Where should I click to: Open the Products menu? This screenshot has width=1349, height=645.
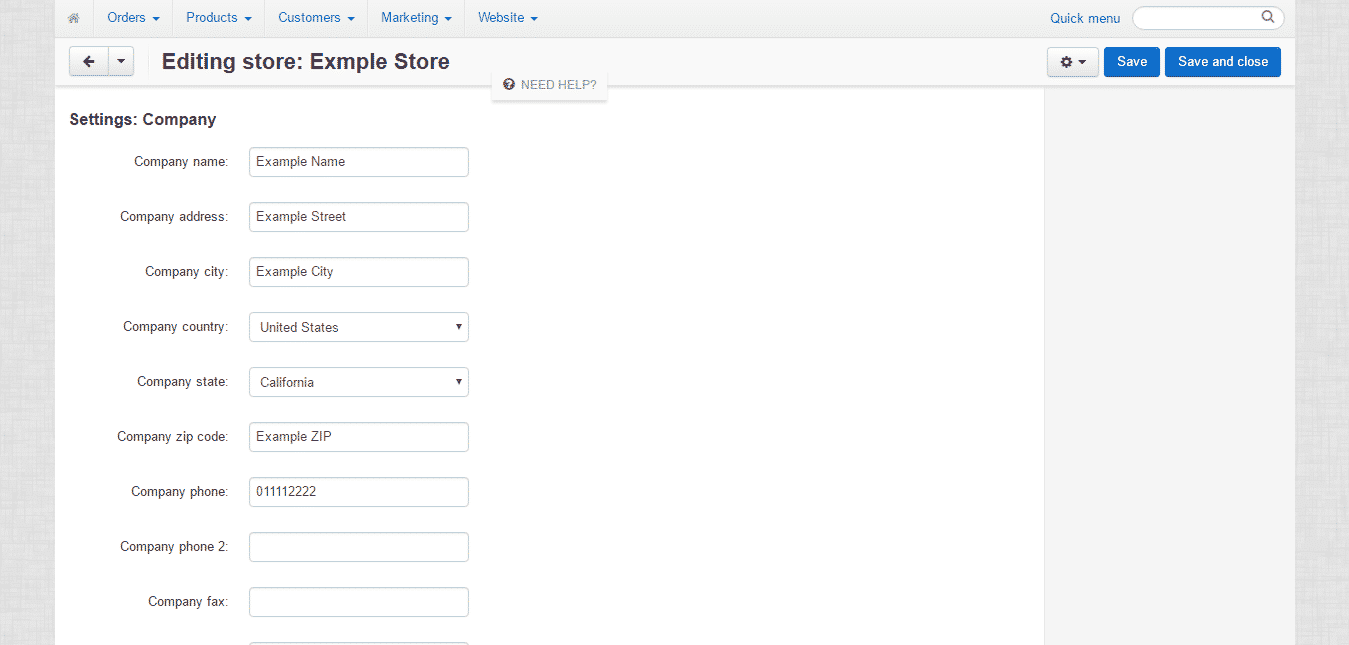[x=218, y=18]
